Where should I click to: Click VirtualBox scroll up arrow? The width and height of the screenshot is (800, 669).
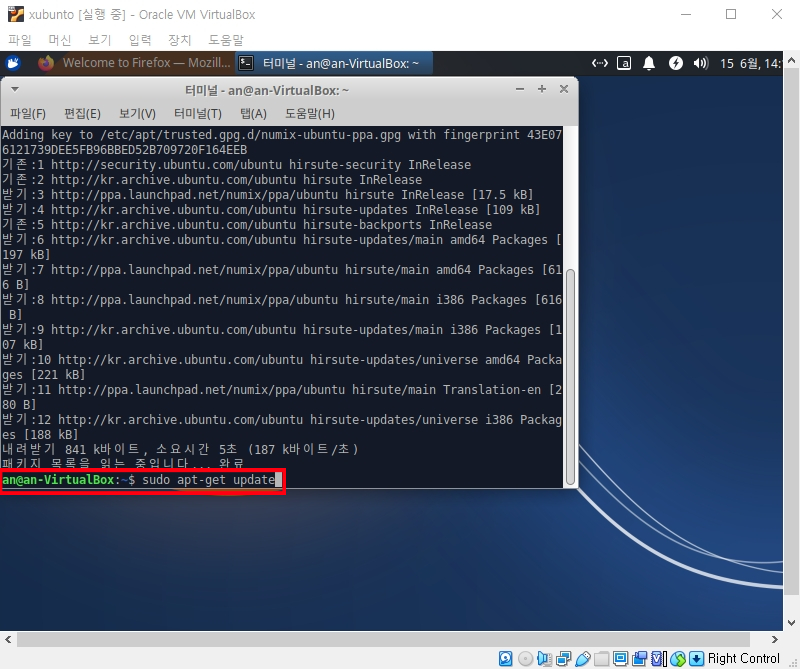point(791,60)
